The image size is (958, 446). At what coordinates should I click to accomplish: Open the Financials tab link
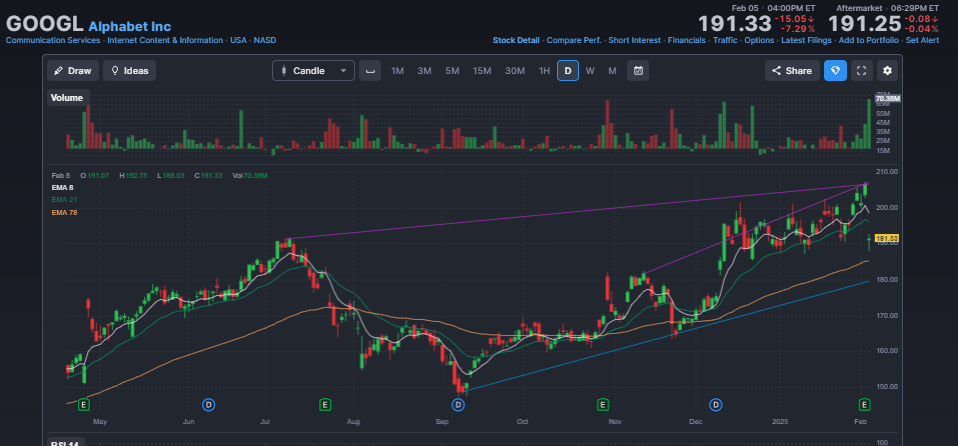tap(687, 40)
